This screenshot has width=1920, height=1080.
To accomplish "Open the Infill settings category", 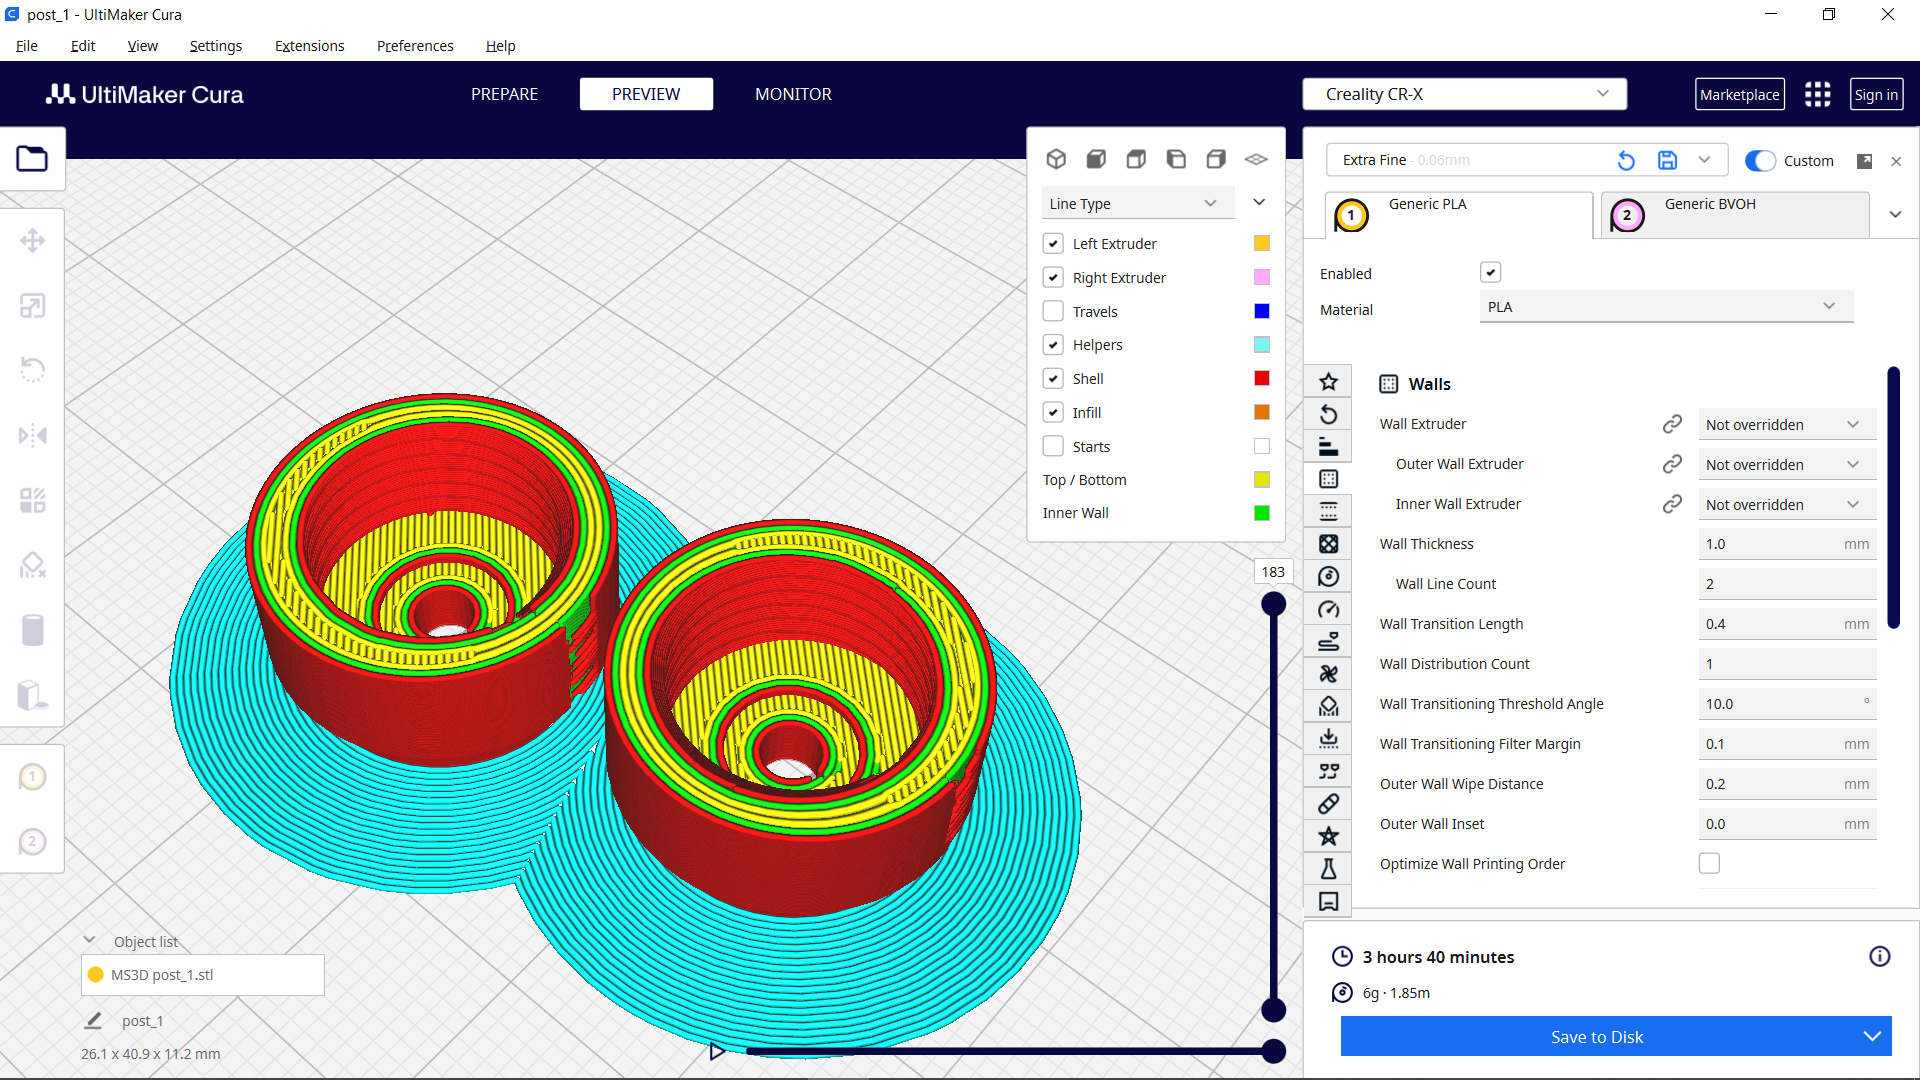I will pos(1328,543).
